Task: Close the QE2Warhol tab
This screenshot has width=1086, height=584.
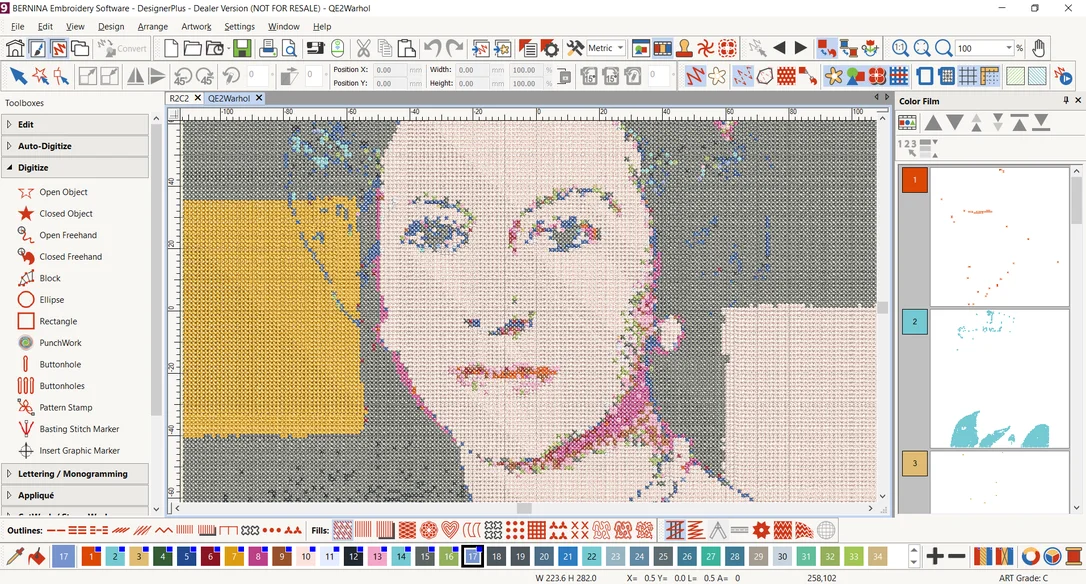Action: [259, 98]
